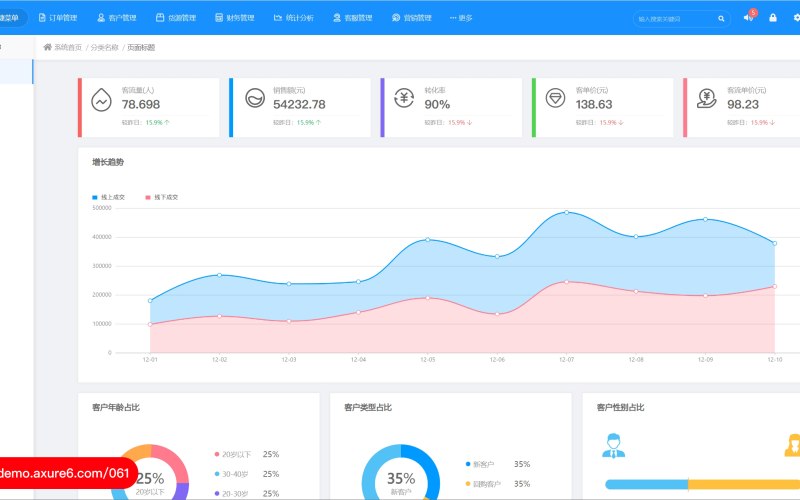800x500 pixels.
Task: Click the value 78.698
Action: (x=141, y=105)
